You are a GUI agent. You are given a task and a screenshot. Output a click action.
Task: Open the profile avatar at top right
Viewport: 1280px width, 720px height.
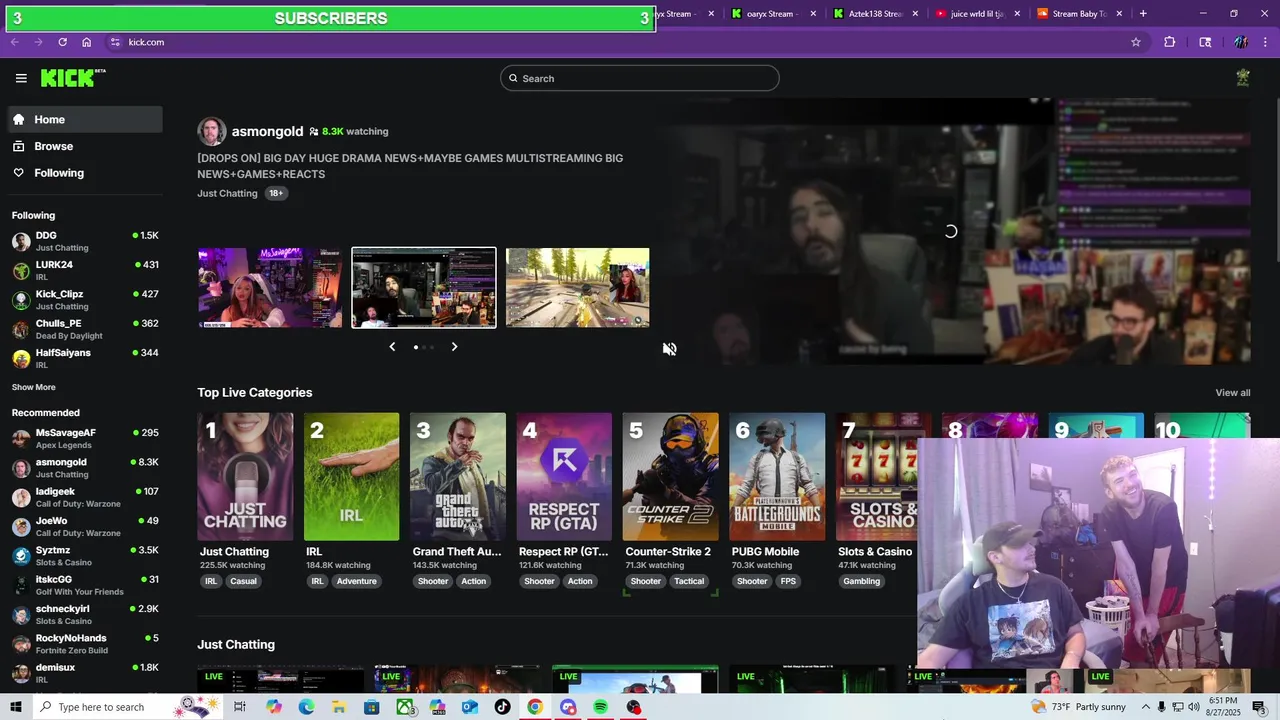1243,78
